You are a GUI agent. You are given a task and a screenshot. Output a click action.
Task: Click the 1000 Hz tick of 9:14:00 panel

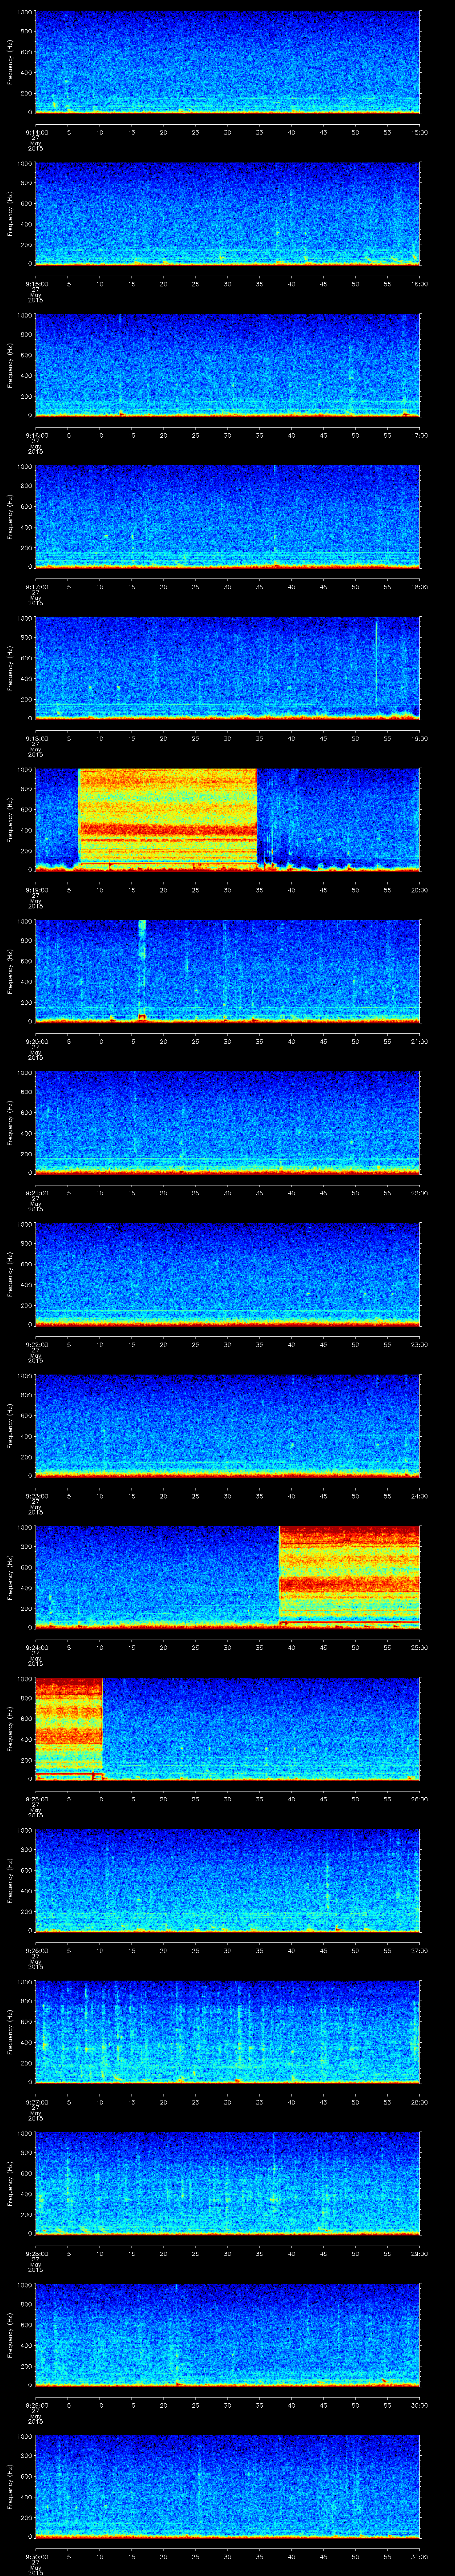click(x=25, y=12)
